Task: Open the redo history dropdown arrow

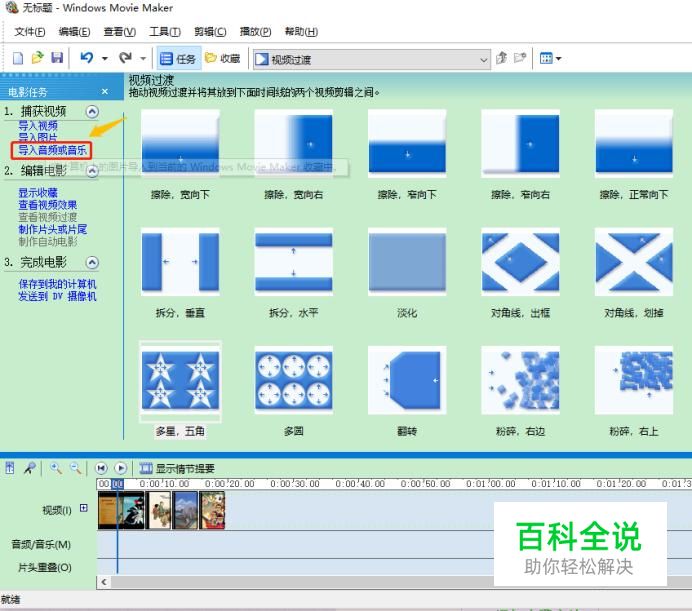Action: coord(143,58)
